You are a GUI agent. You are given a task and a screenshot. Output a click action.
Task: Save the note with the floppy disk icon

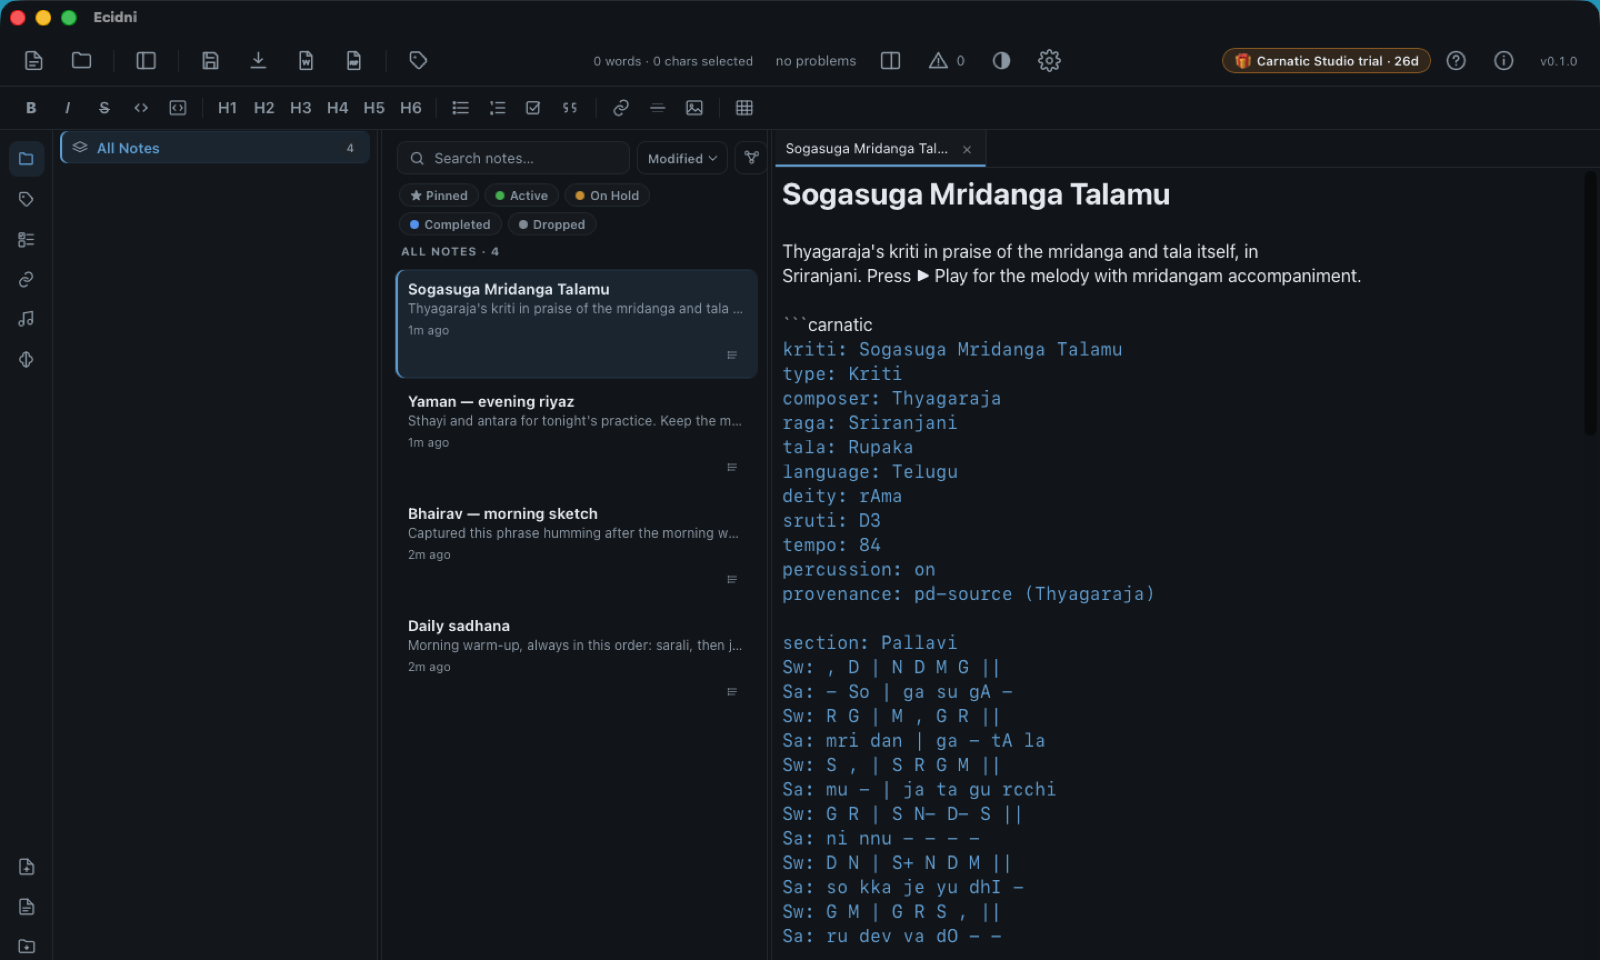click(x=210, y=61)
